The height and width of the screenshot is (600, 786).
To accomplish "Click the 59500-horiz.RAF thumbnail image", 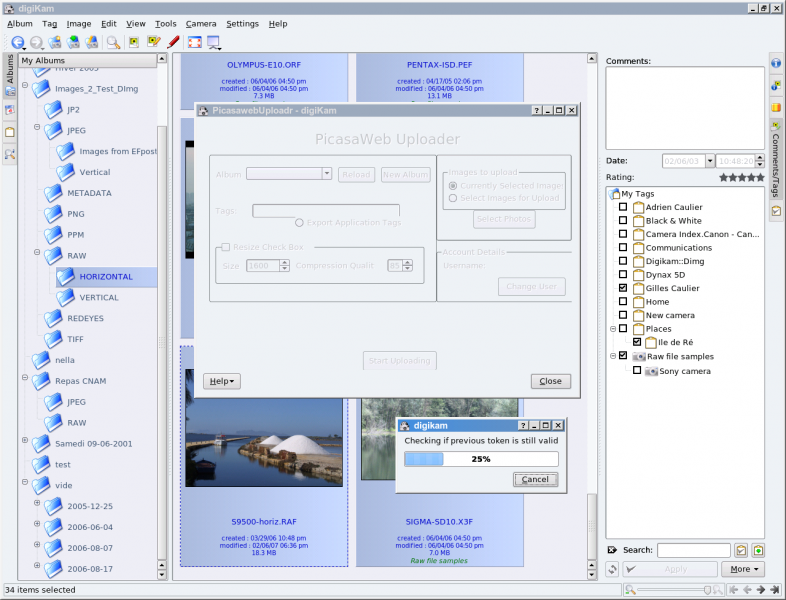I will tap(264, 428).
